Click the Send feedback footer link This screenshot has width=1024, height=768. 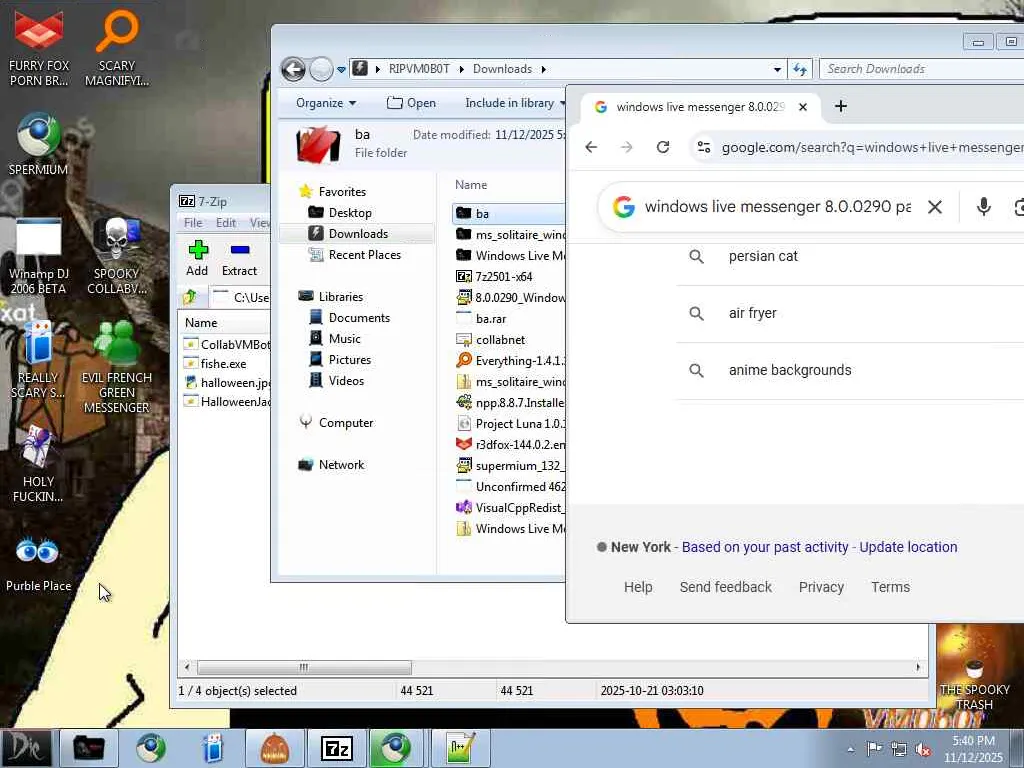[x=726, y=587]
